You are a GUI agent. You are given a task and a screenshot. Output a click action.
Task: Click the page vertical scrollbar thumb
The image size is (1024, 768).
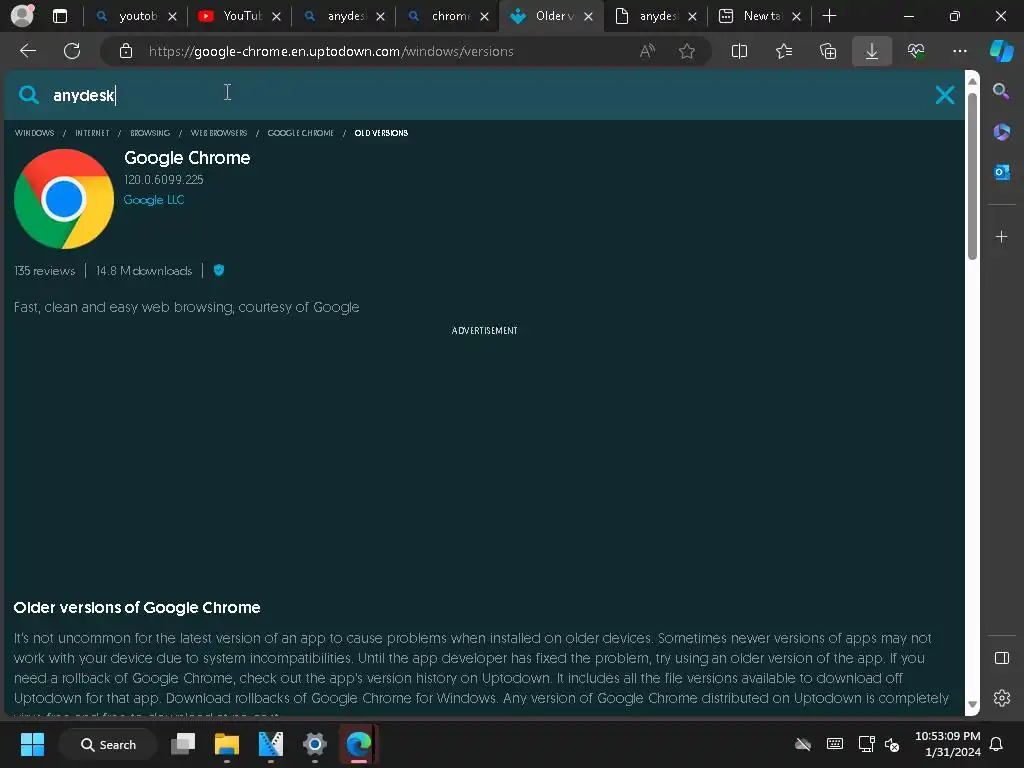[972, 176]
